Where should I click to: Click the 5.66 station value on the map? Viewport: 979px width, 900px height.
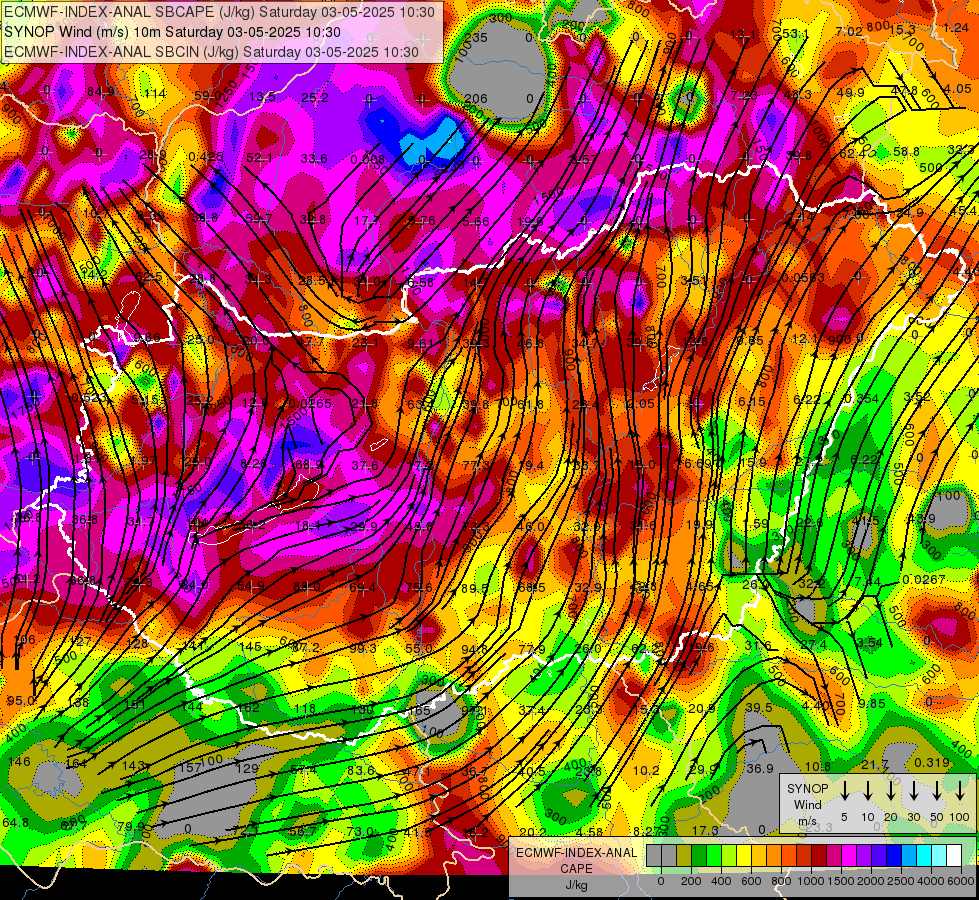click(476, 221)
